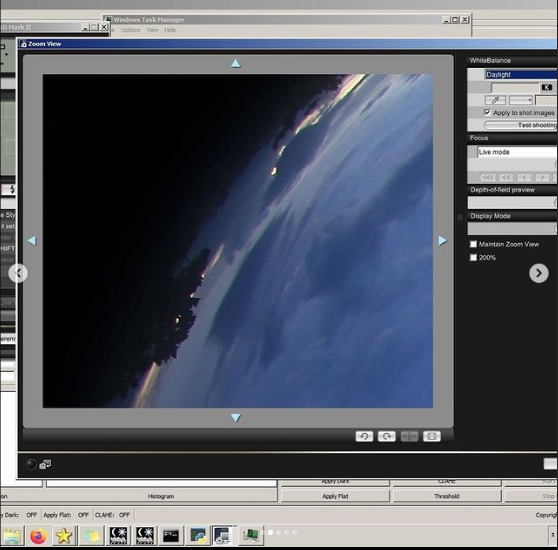
Task: Click the field right of the small dropdown
Action: [x=546, y=100]
